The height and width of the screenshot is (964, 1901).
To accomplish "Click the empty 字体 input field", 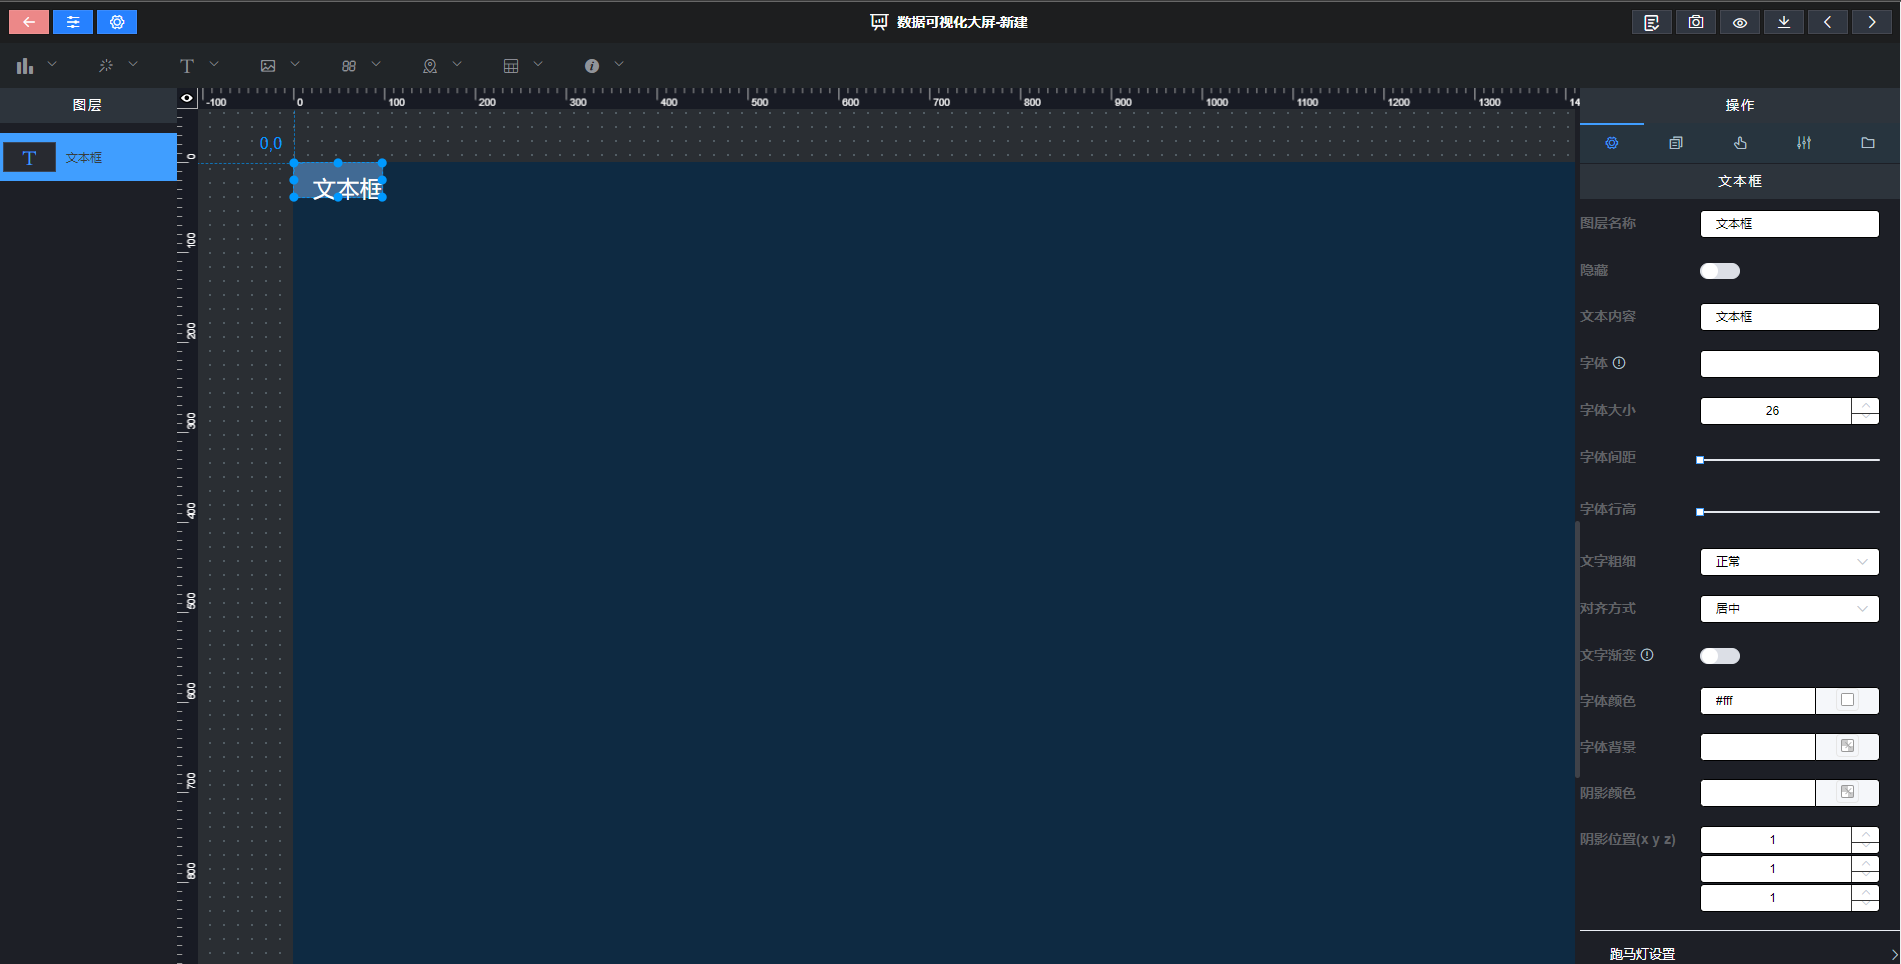I will [1790, 364].
